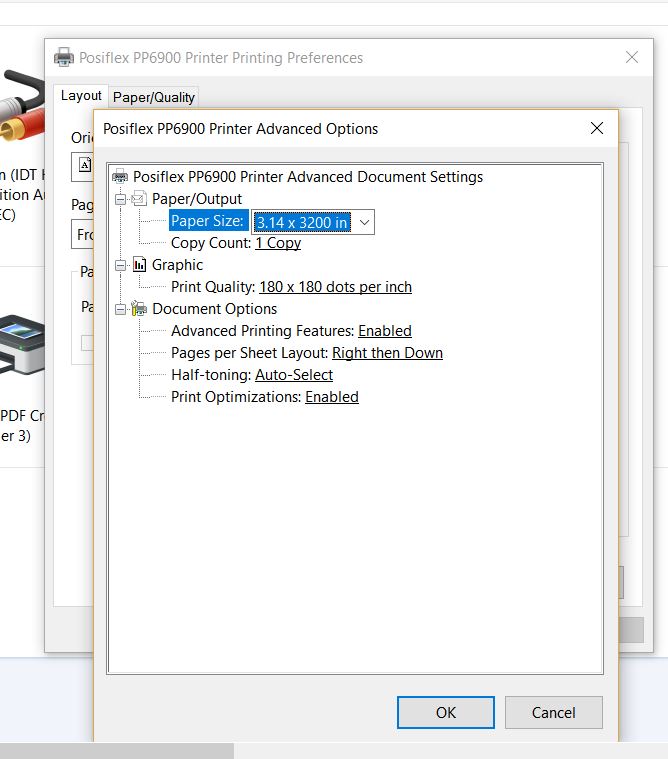Confirm with the OK button

point(446,713)
